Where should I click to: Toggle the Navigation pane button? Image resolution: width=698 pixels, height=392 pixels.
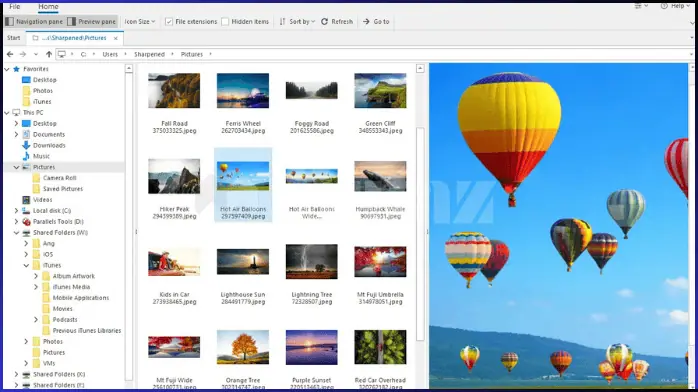click(x=34, y=21)
